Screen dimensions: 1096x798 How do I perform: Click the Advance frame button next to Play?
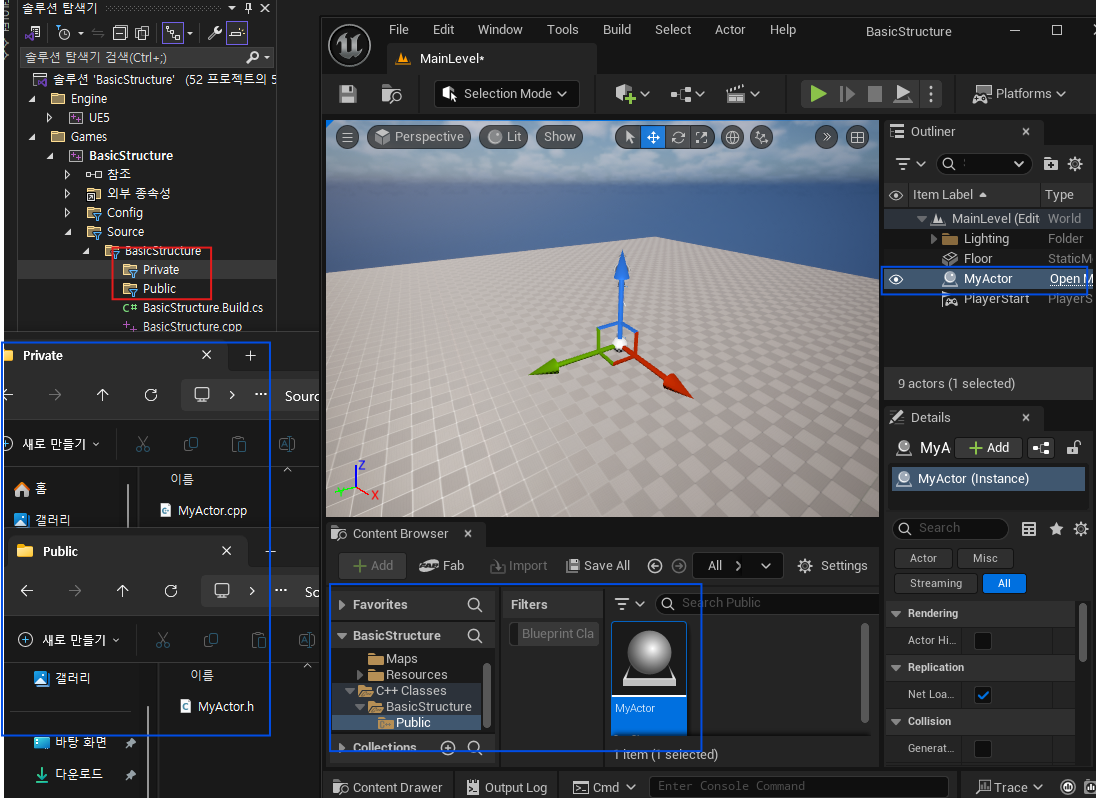847,94
